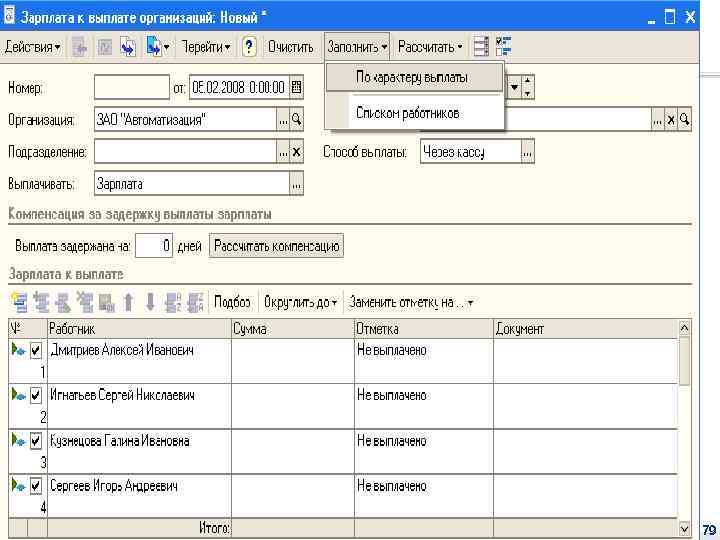
Task: Click the magnifier beside Организация field
Action: pos(297,120)
